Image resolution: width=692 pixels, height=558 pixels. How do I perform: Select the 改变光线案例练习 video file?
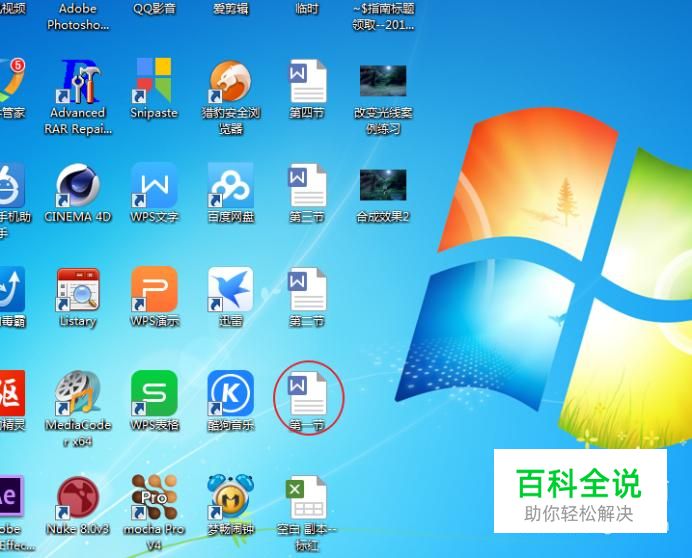383,81
